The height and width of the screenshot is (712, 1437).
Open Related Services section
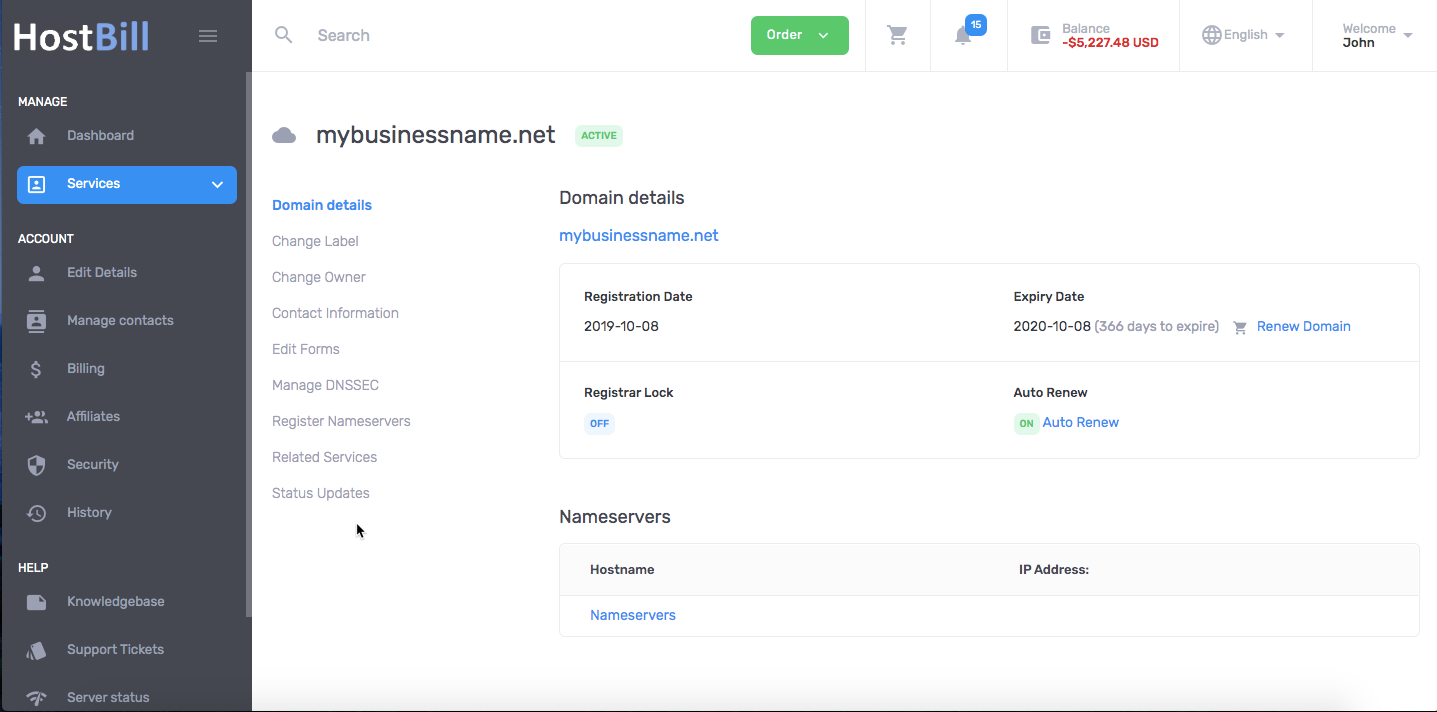[324, 457]
